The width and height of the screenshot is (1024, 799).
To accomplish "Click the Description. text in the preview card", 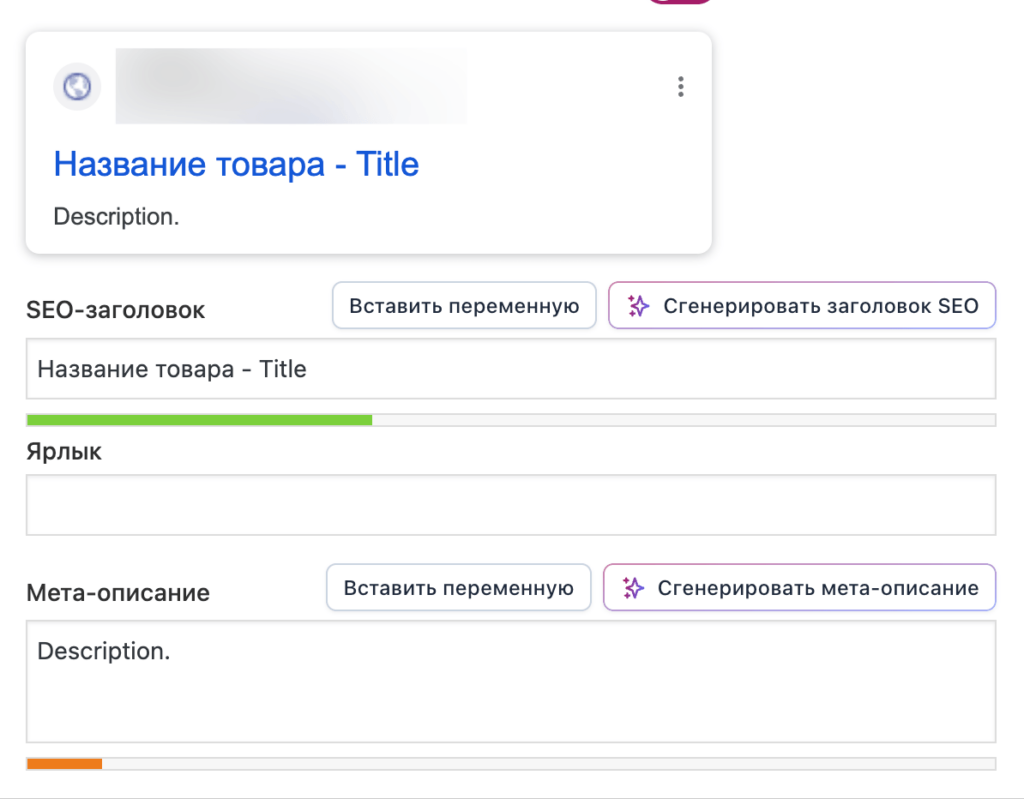I will click(x=116, y=217).
